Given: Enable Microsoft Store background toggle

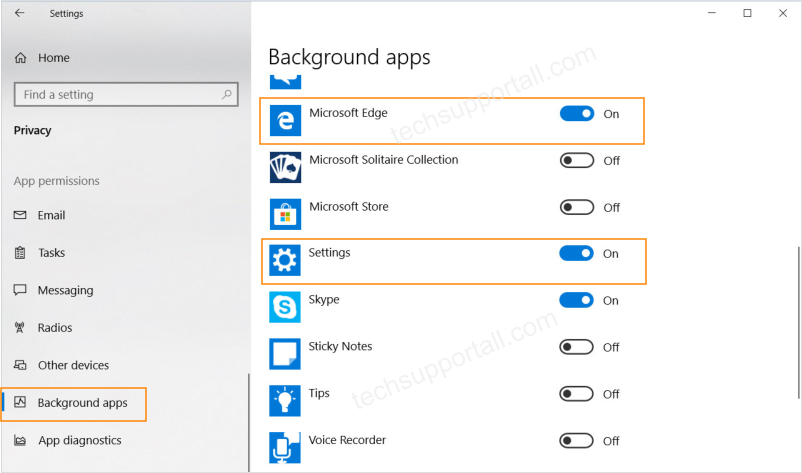Looking at the screenshot, I should point(577,208).
